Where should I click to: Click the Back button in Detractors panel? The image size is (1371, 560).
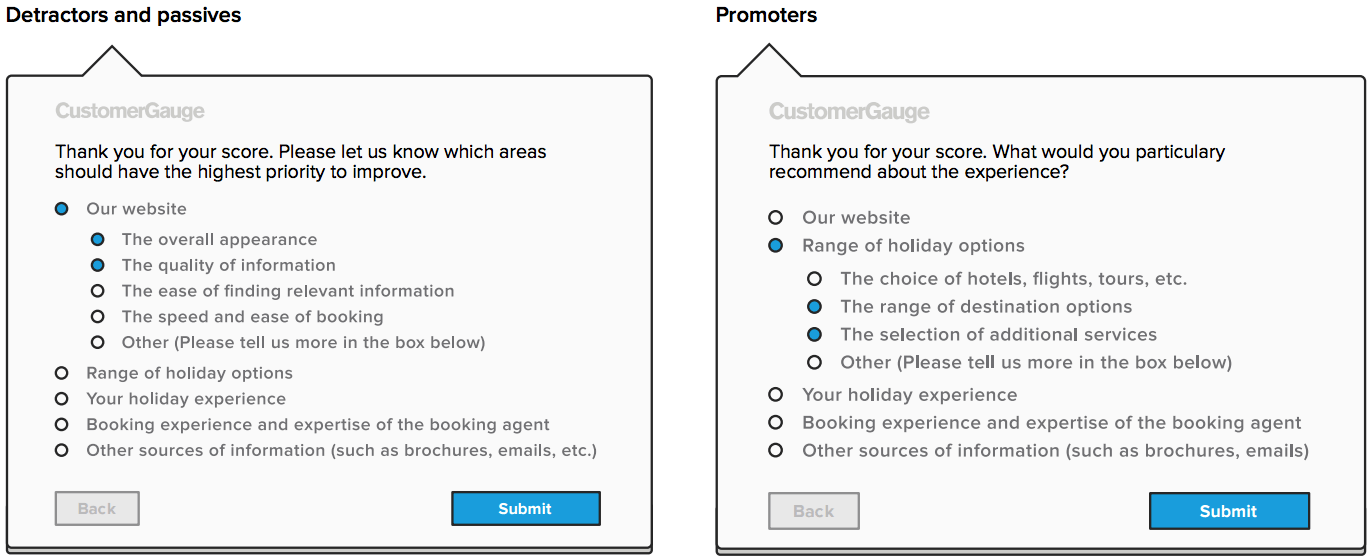[97, 509]
